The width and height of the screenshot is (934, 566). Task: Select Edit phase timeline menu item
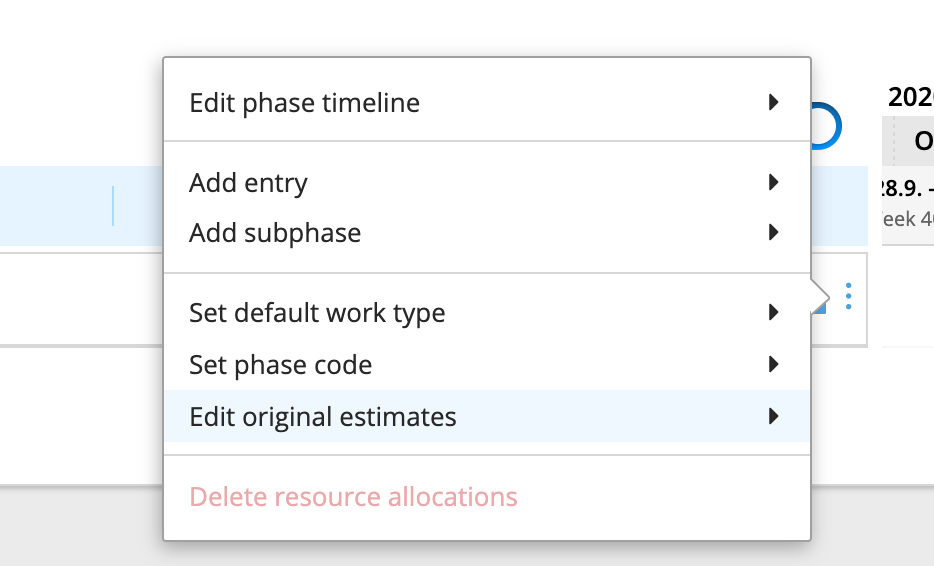[x=304, y=103]
